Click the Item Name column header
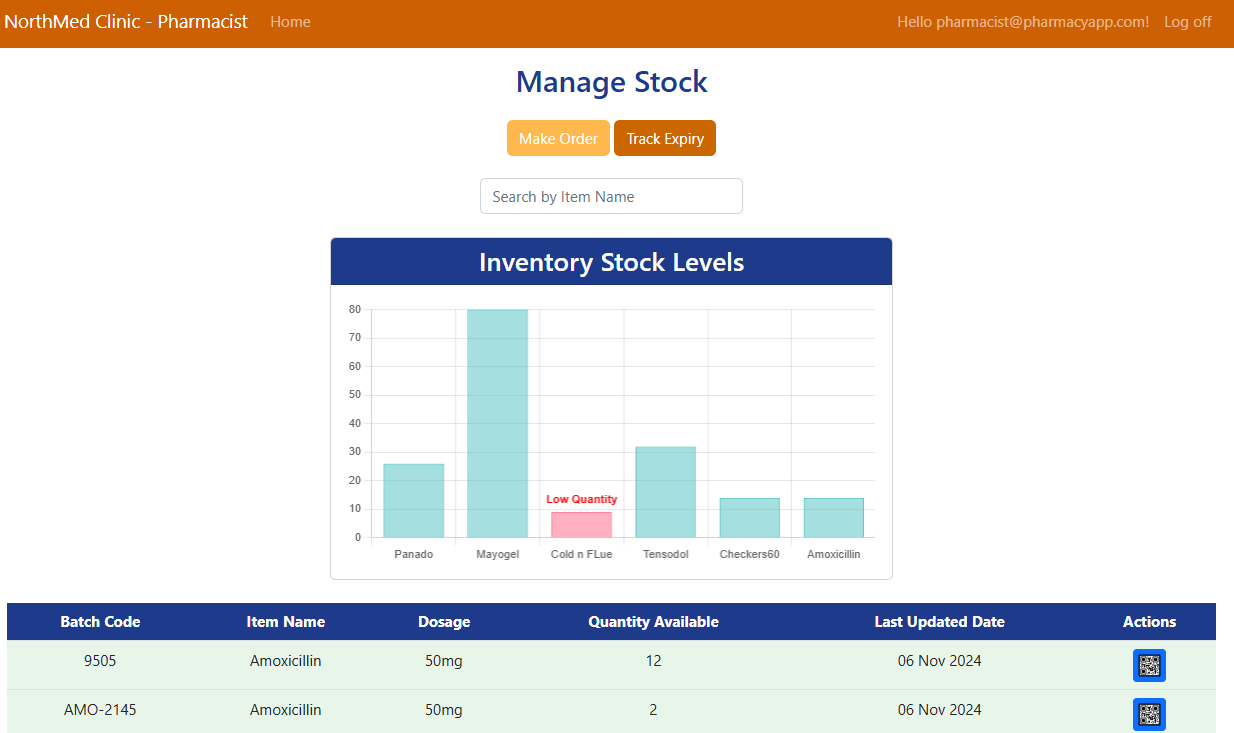Screen dimensions: 1234x733 [286, 621]
